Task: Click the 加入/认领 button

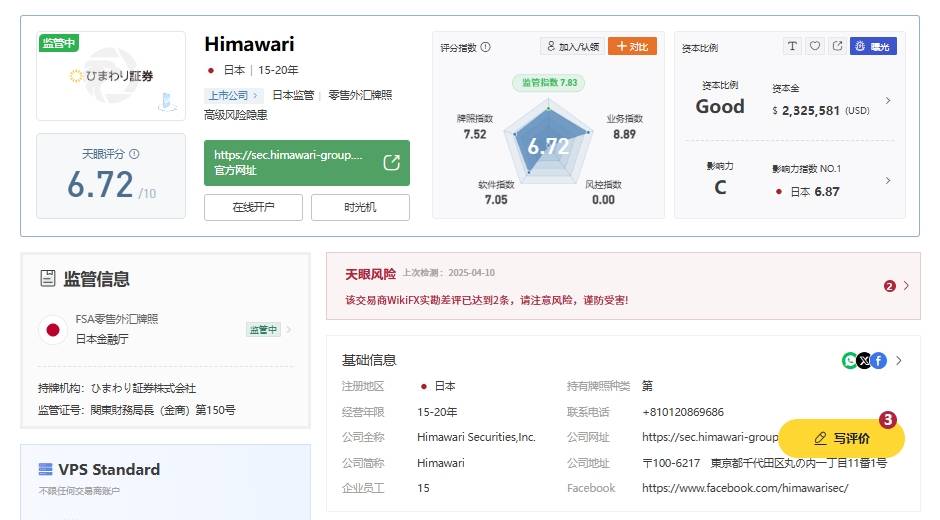Action: click(x=573, y=46)
